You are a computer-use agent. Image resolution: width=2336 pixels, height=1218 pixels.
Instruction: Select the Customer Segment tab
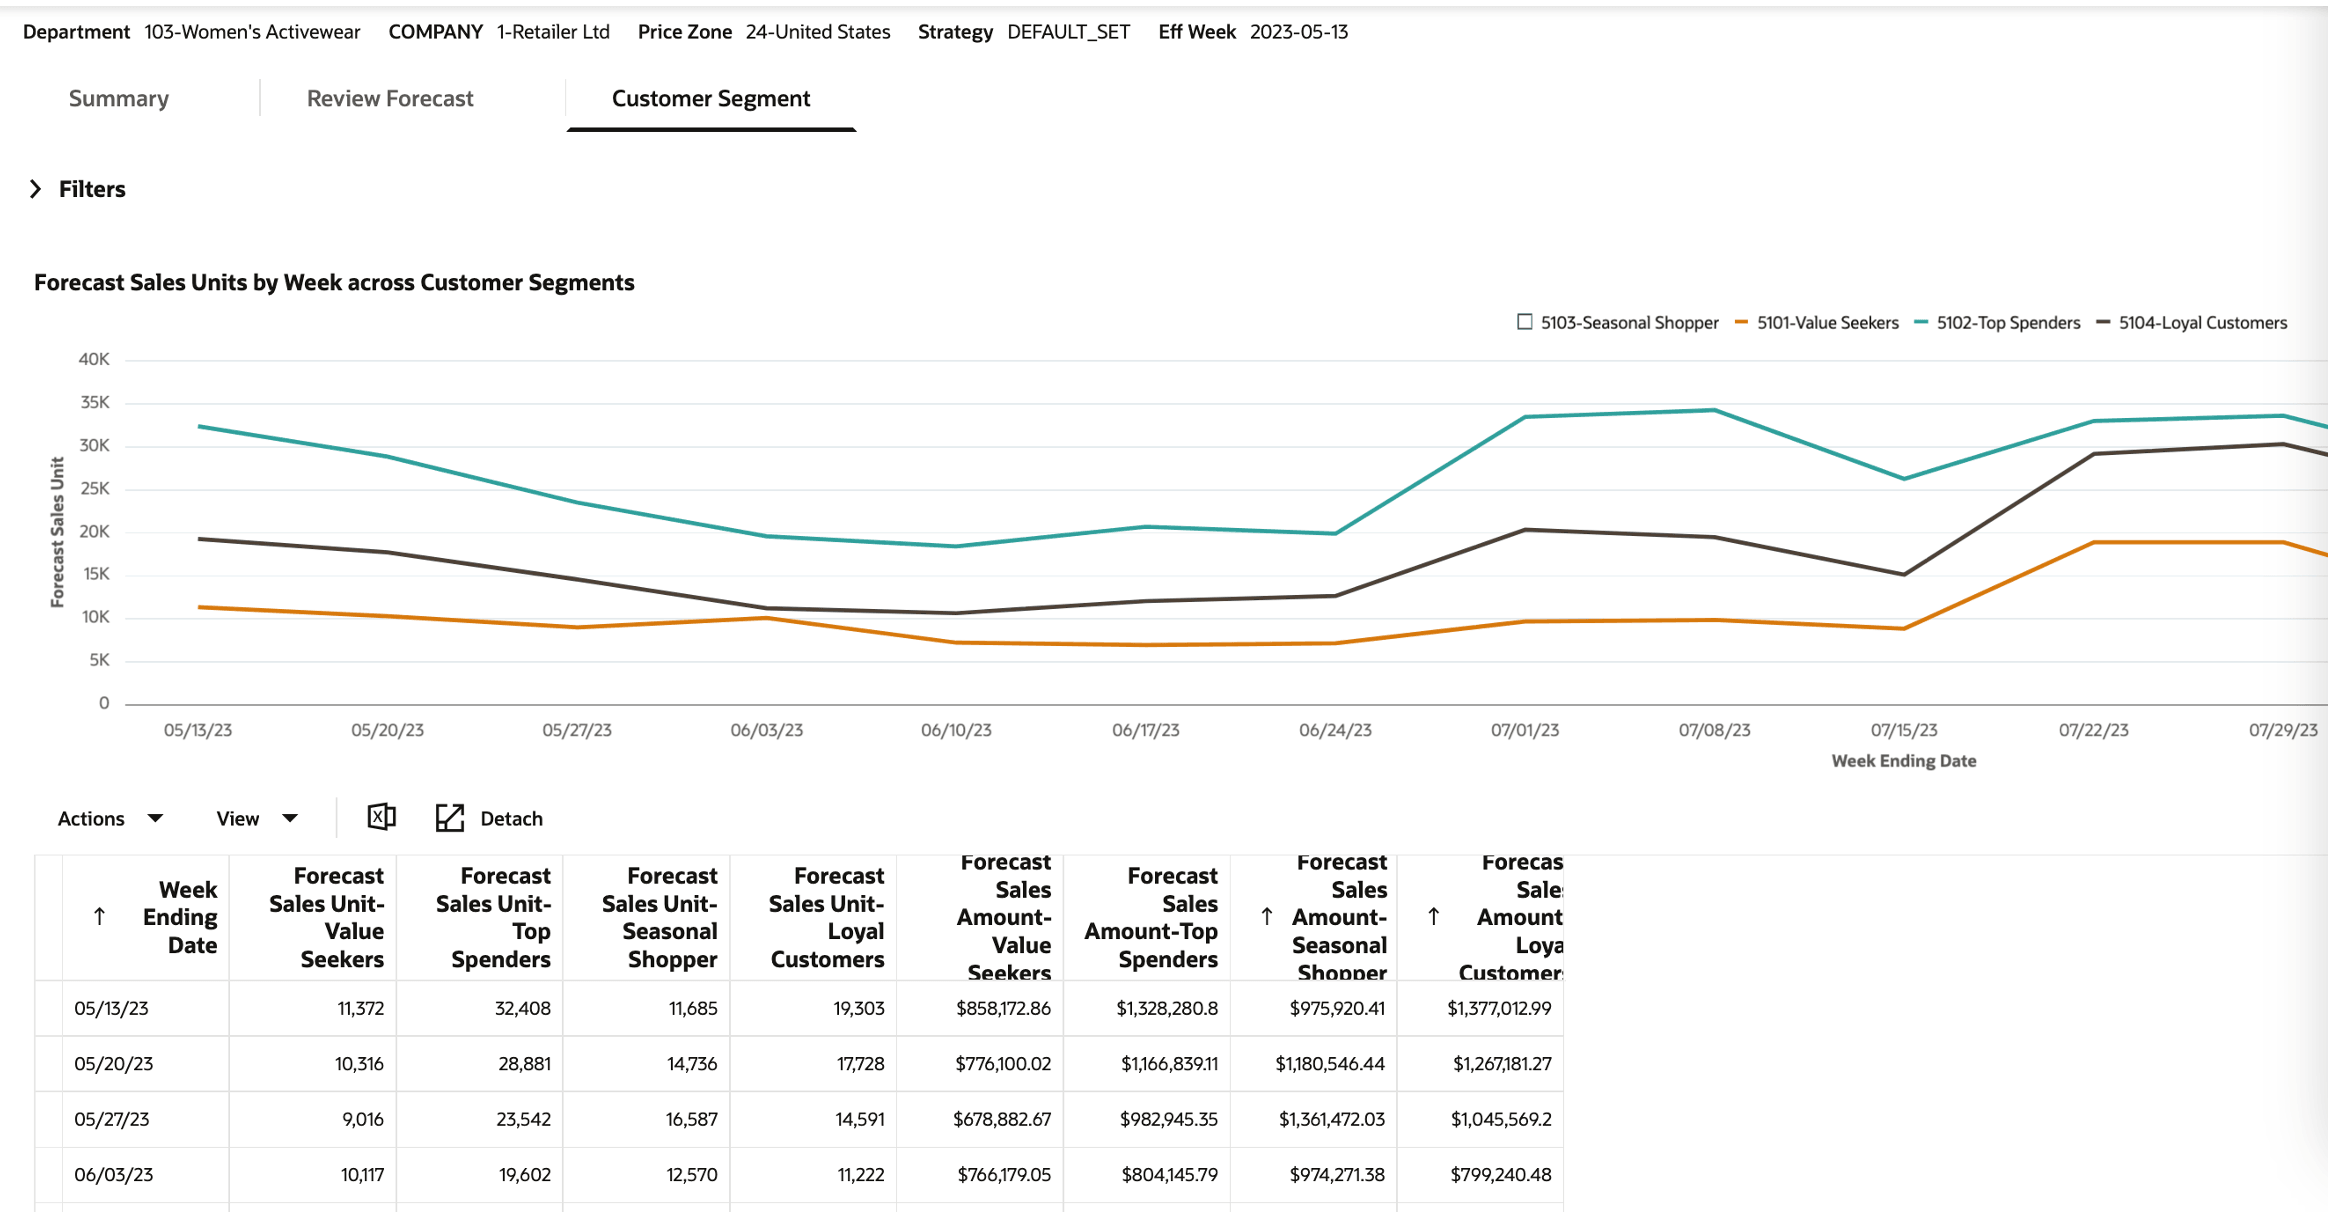point(711,99)
